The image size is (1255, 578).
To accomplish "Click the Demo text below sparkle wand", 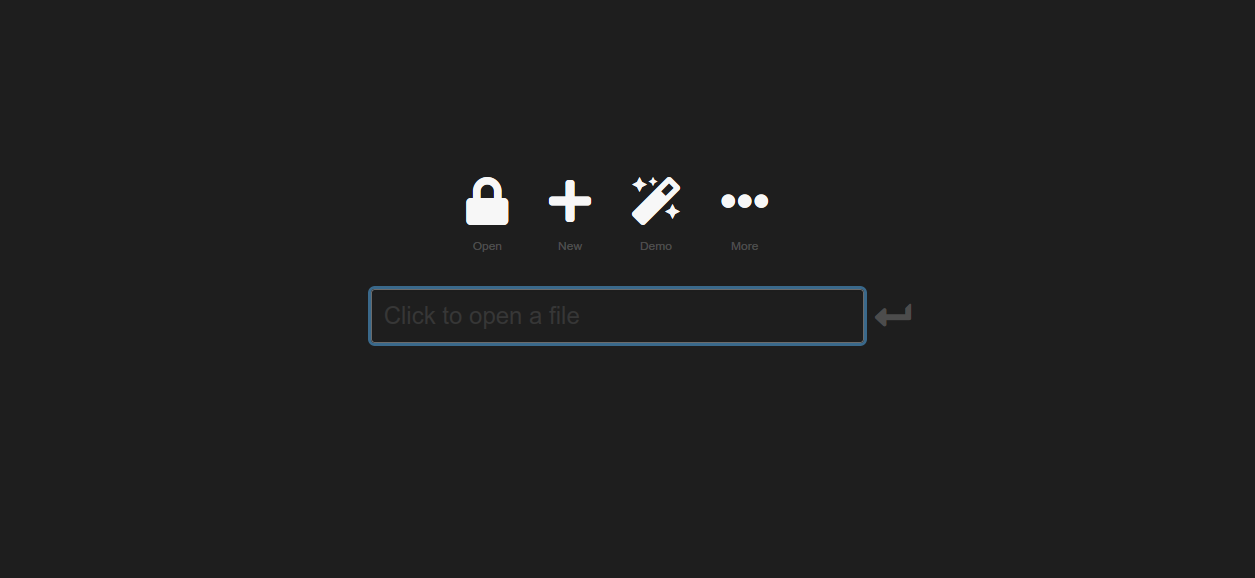I will (656, 246).
